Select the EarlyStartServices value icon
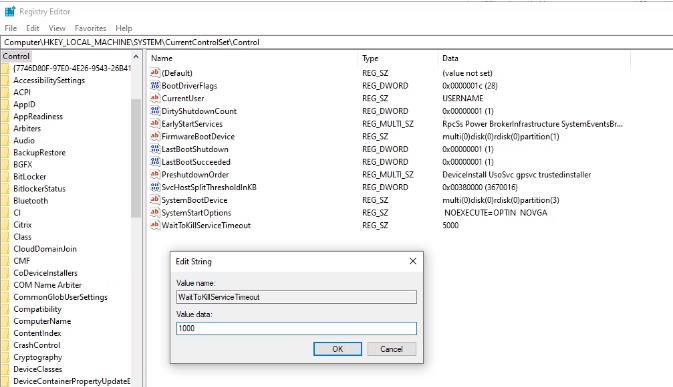This screenshot has width=673, height=387. [155, 124]
